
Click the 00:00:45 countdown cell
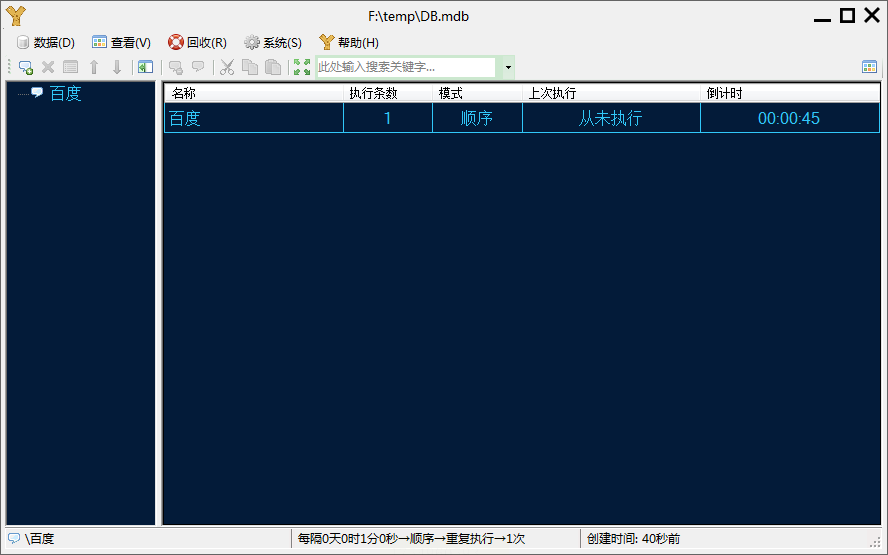tap(789, 118)
